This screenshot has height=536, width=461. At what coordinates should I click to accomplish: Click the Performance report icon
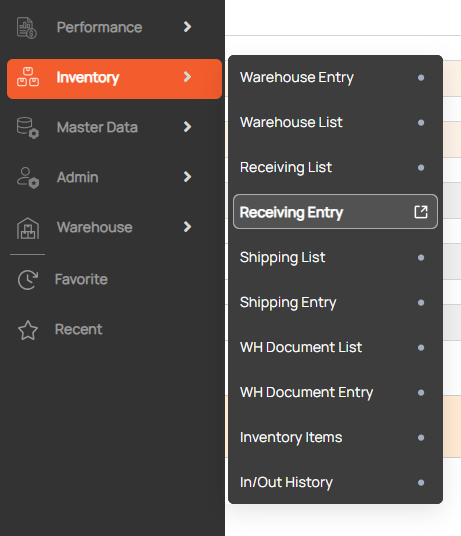(27, 28)
